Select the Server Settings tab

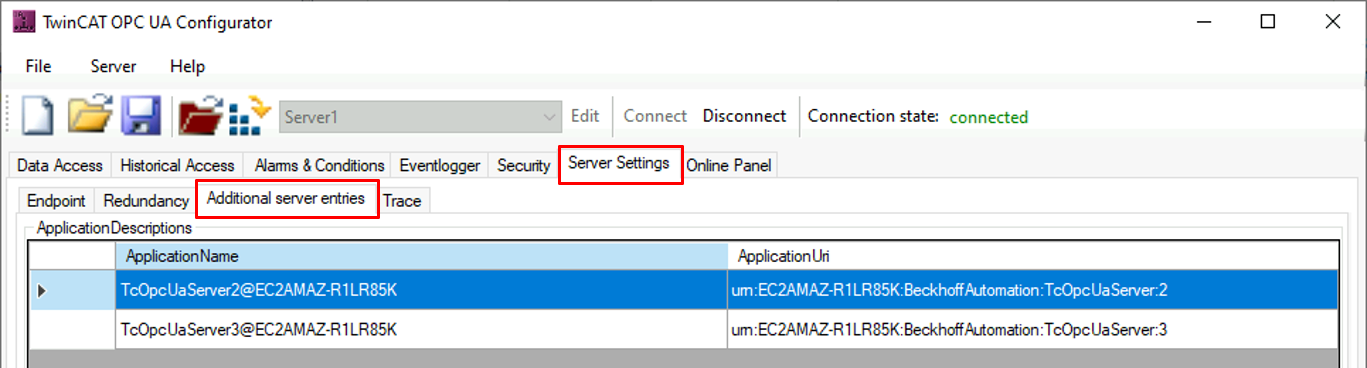(619, 163)
